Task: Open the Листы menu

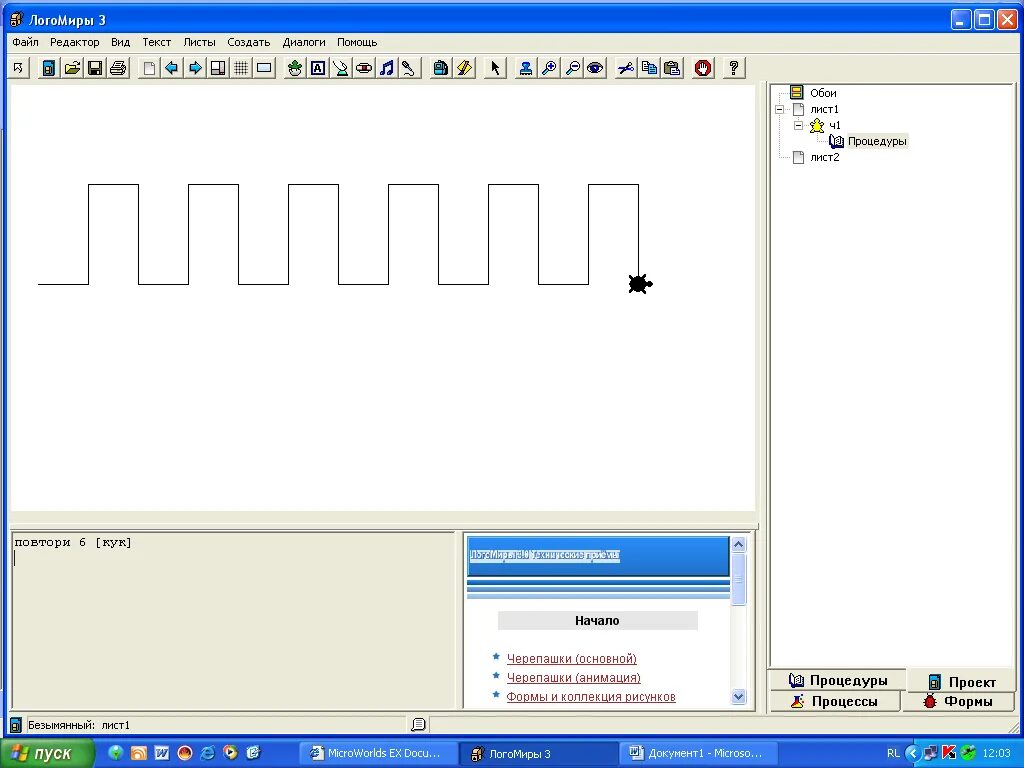Action: point(199,42)
